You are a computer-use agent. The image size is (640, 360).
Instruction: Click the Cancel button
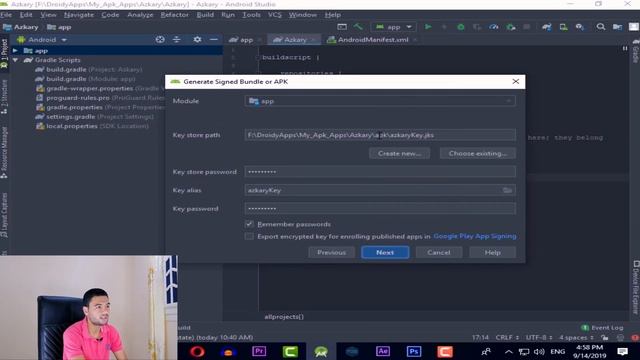pos(439,252)
